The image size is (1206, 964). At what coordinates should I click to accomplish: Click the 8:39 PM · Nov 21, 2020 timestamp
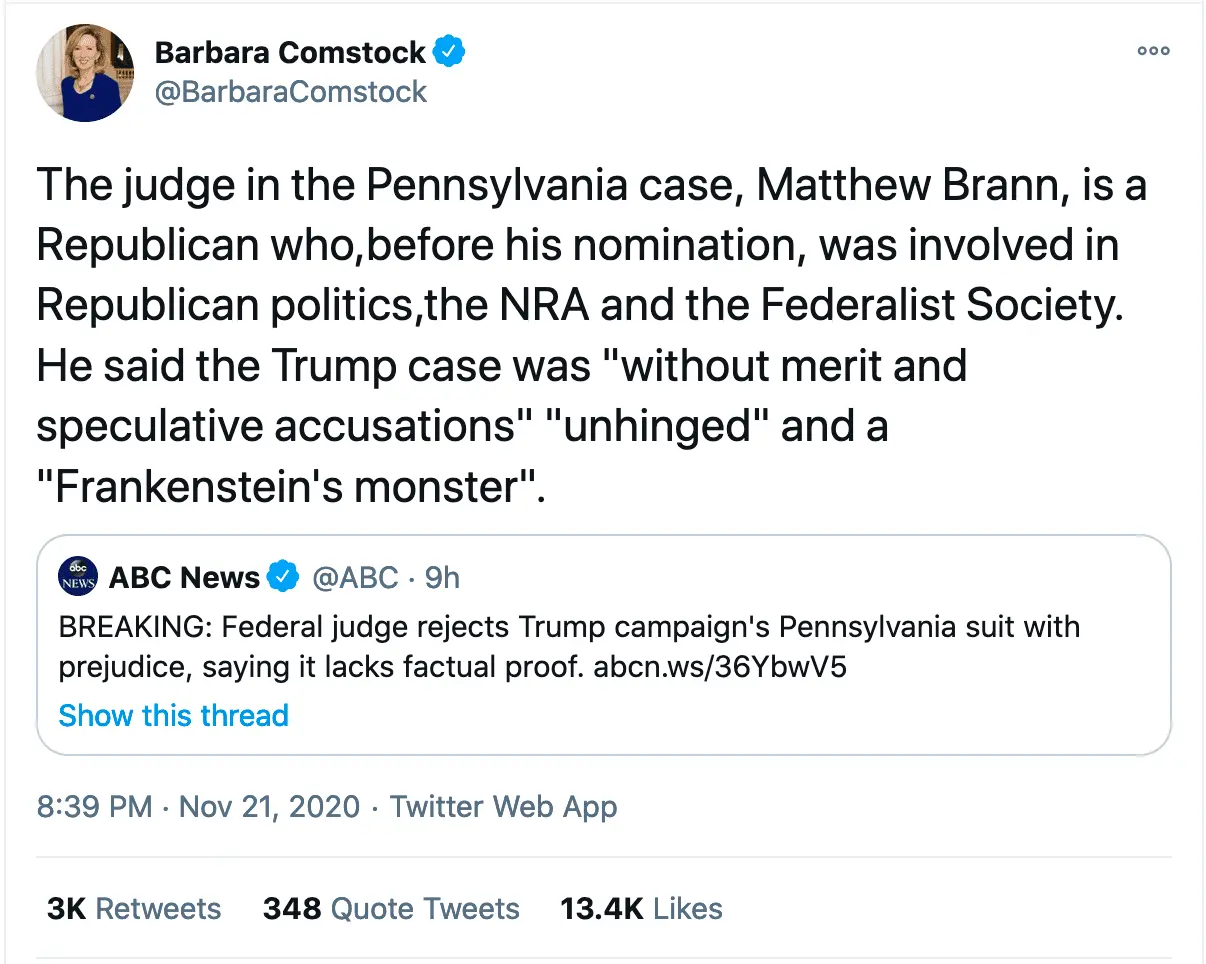click(198, 807)
